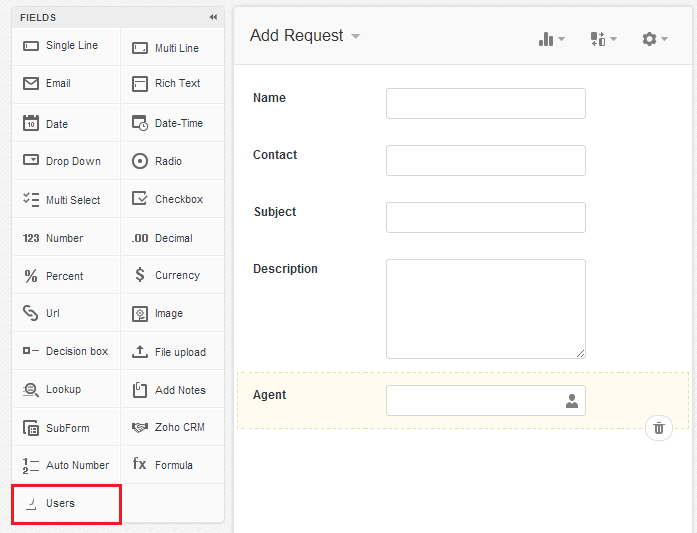The height and width of the screenshot is (533, 697).
Task: Pick the Drop Down field type
Action: tap(66, 161)
